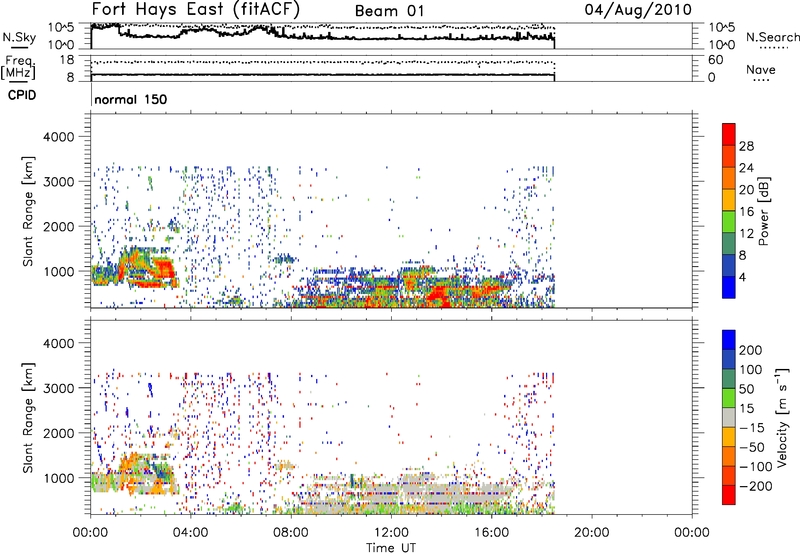
Task: Click the '18' tick on the frequency axis
Action: coord(67,60)
